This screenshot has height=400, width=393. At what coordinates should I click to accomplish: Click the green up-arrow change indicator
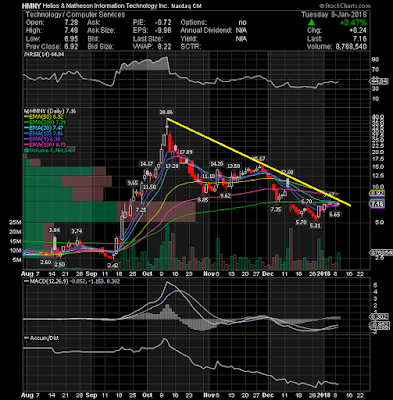click(311, 22)
